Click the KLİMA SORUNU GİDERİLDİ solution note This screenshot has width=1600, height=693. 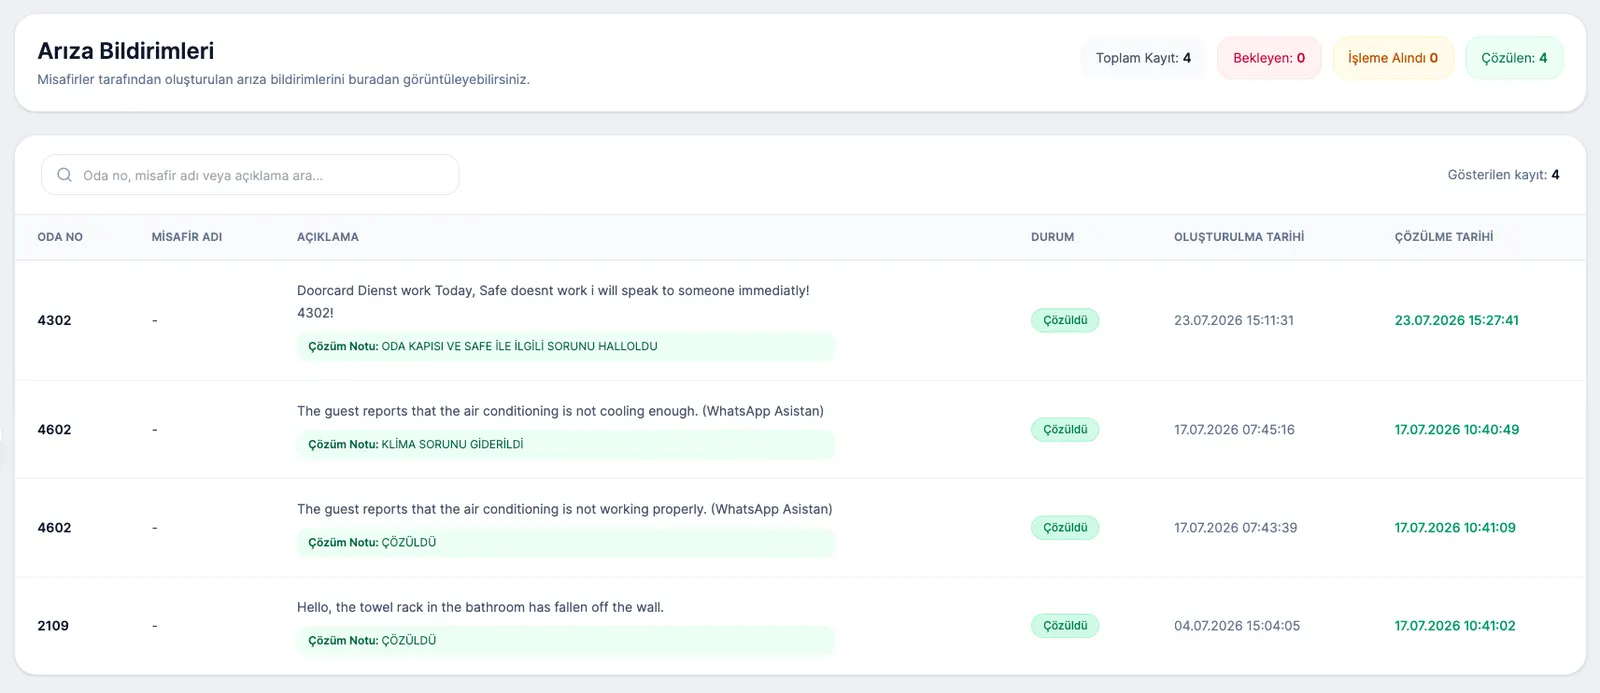tap(566, 444)
